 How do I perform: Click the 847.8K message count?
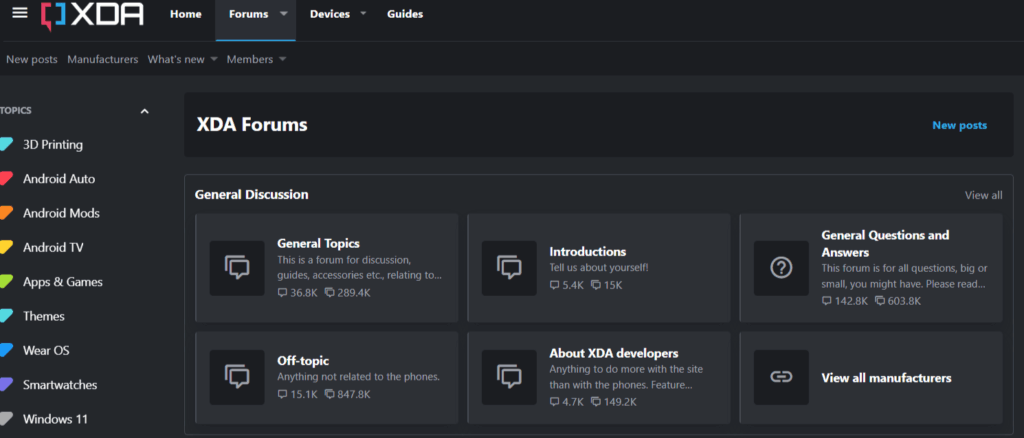click(x=354, y=394)
